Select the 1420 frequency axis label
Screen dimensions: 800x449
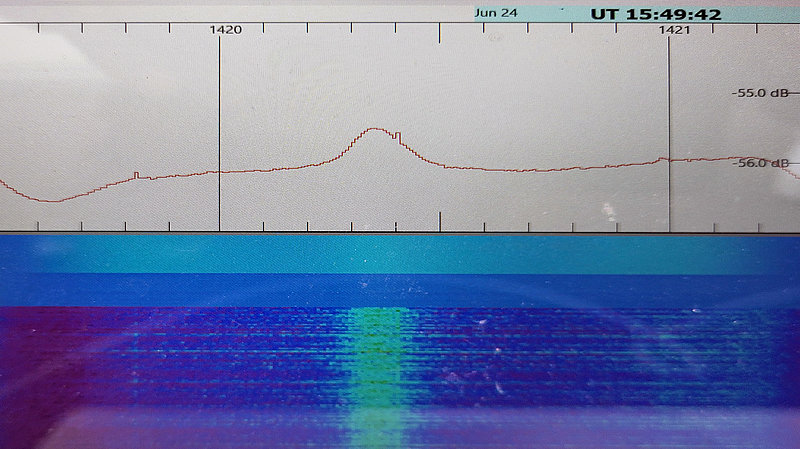225,30
